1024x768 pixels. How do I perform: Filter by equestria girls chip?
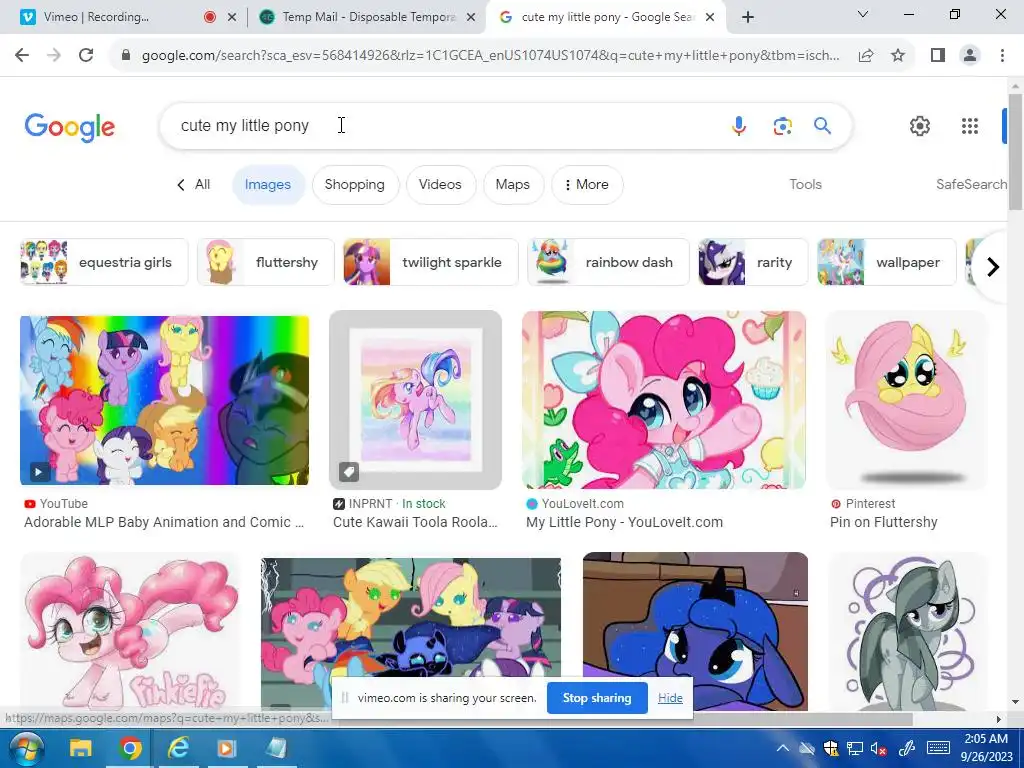[x=104, y=263]
